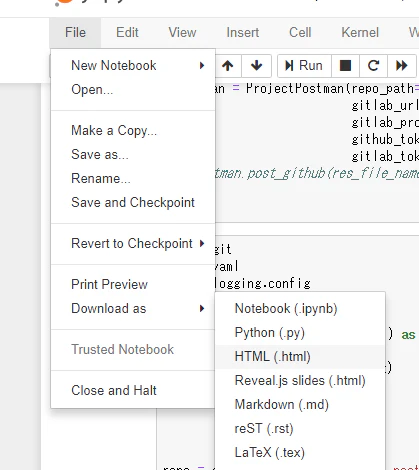This screenshot has height=470, width=419.
Task: Open the Edit menu
Action: pos(127,33)
